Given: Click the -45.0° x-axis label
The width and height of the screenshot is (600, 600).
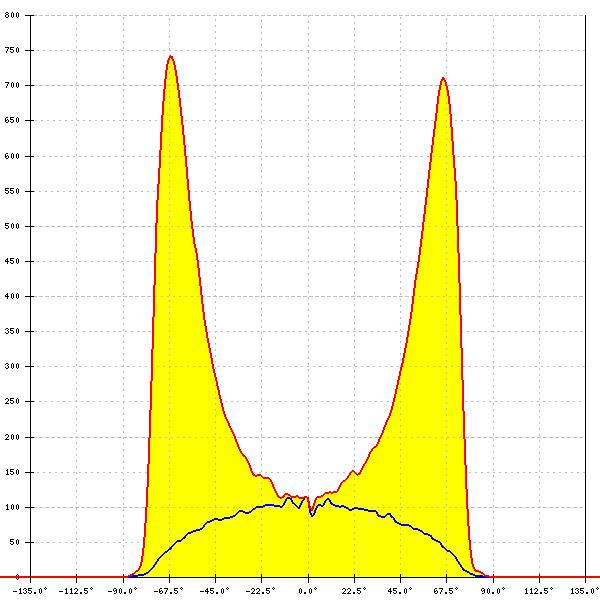Looking at the screenshot, I should (x=215, y=591).
